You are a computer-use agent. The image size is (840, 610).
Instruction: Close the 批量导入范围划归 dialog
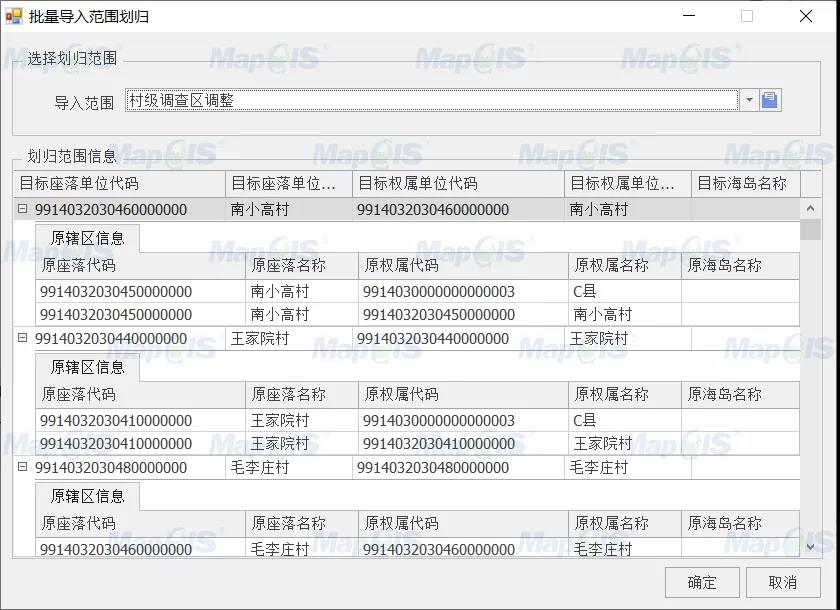click(x=805, y=16)
